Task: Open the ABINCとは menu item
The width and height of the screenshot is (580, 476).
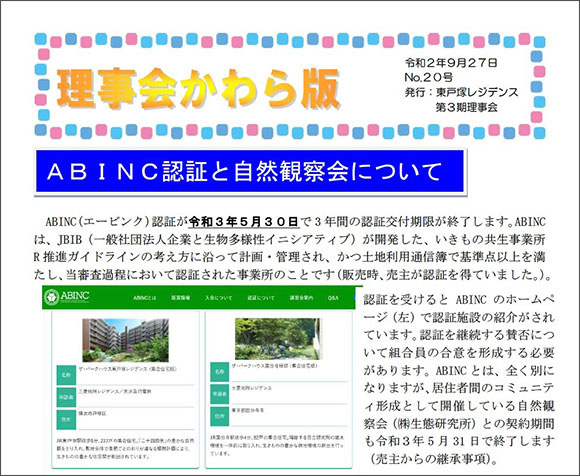Action: tap(145, 298)
